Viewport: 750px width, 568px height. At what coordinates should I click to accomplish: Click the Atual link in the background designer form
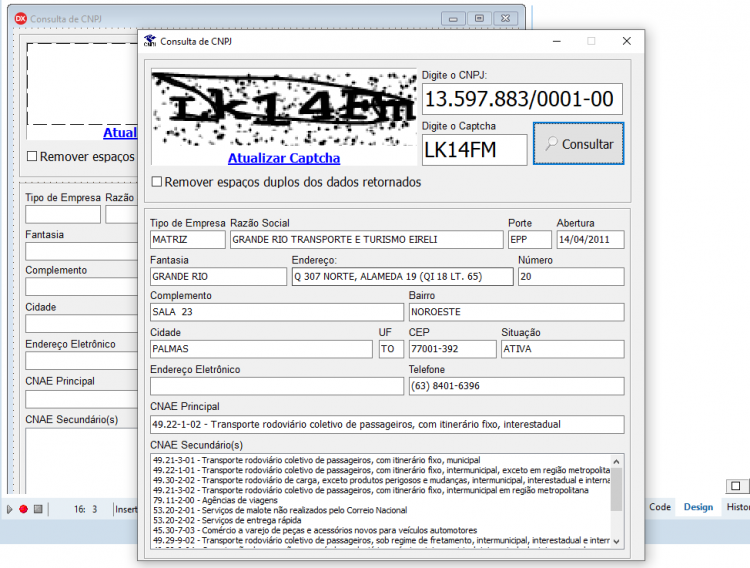120,133
